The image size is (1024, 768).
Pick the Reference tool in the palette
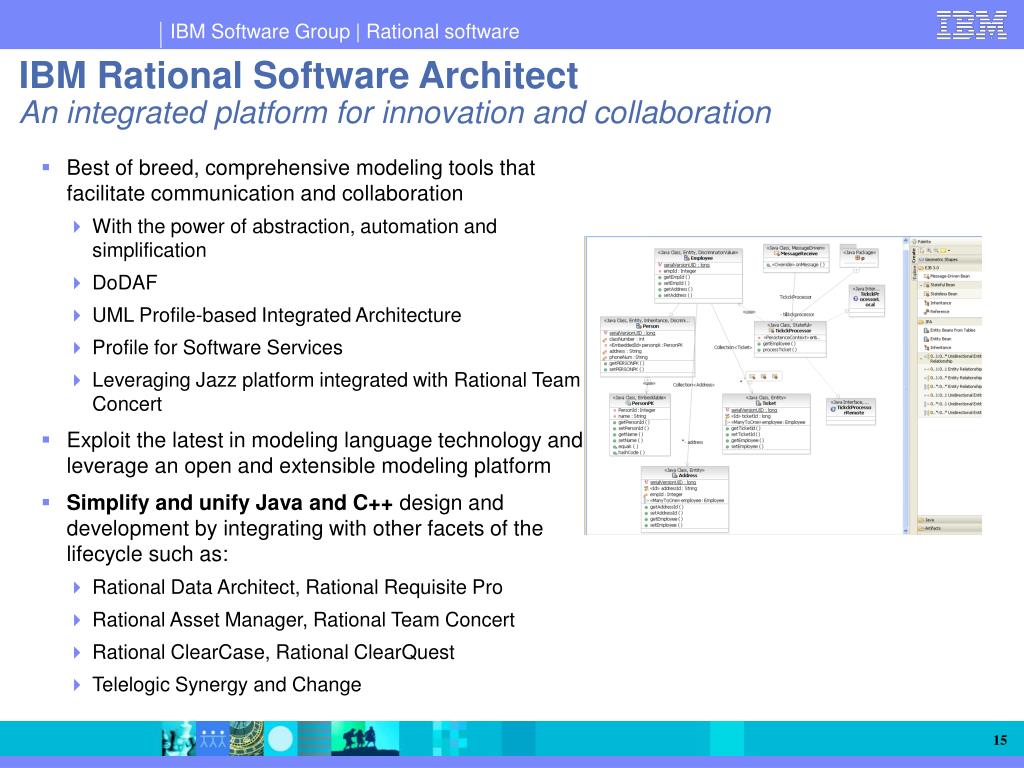point(936,312)
